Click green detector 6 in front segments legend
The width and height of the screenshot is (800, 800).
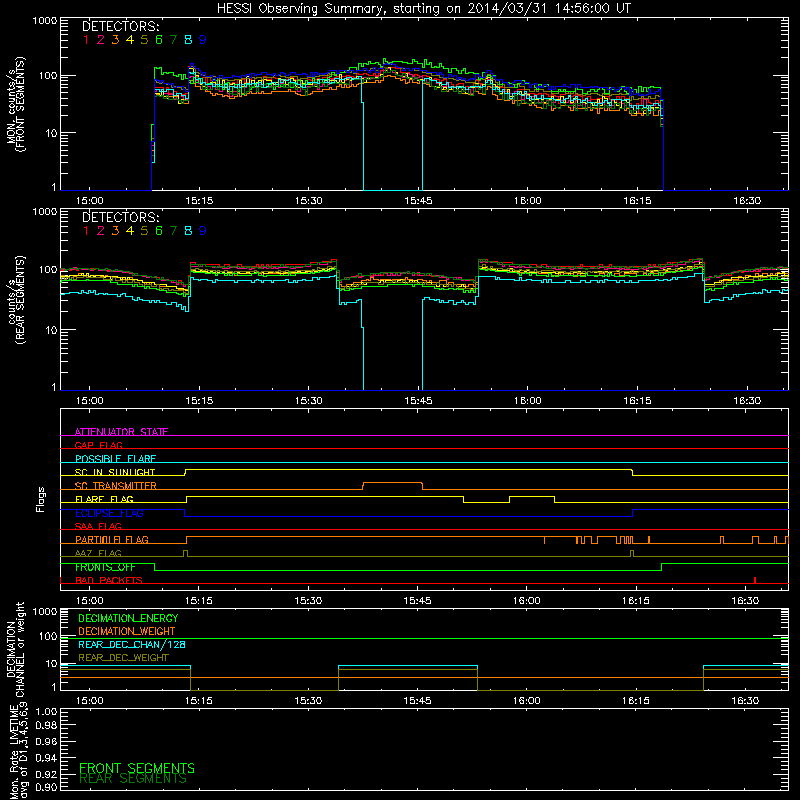pos(159,40)
